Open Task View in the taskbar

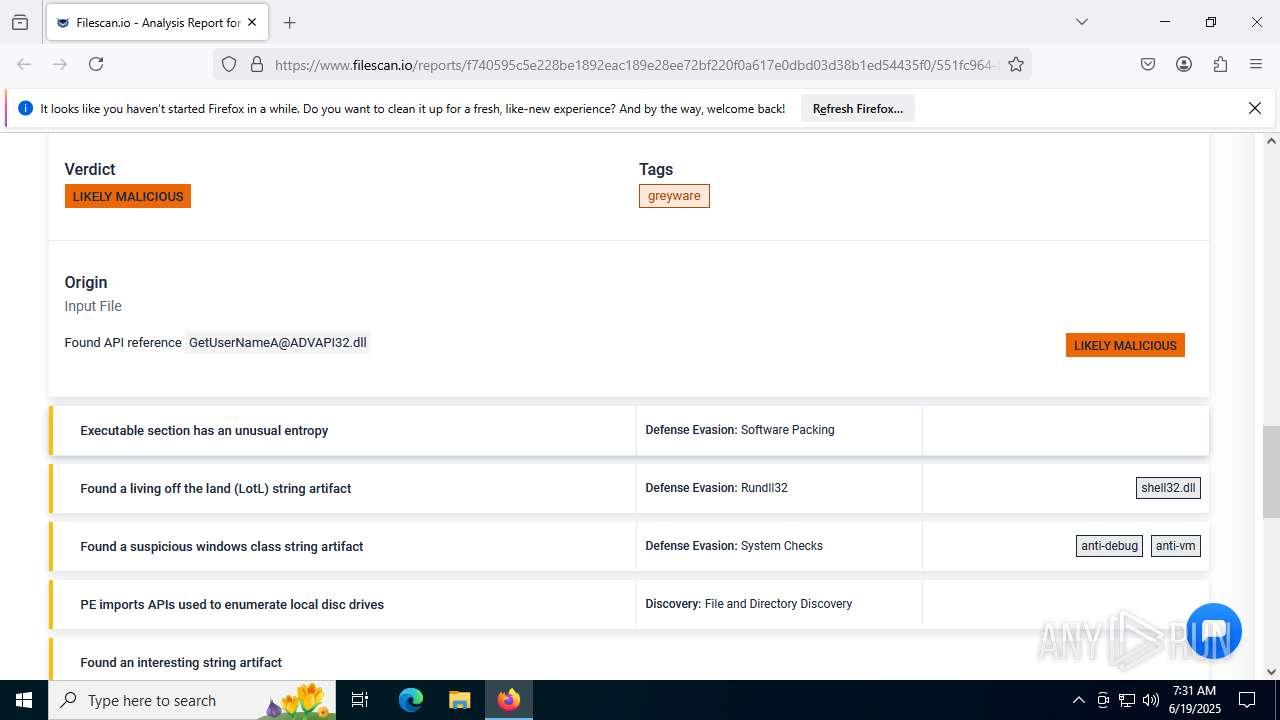click(361, 700)
